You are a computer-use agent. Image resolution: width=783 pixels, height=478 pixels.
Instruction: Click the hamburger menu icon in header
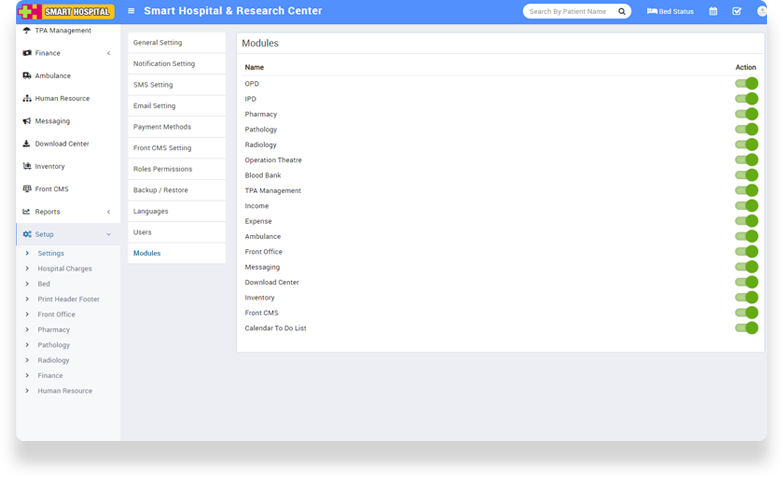131,11
